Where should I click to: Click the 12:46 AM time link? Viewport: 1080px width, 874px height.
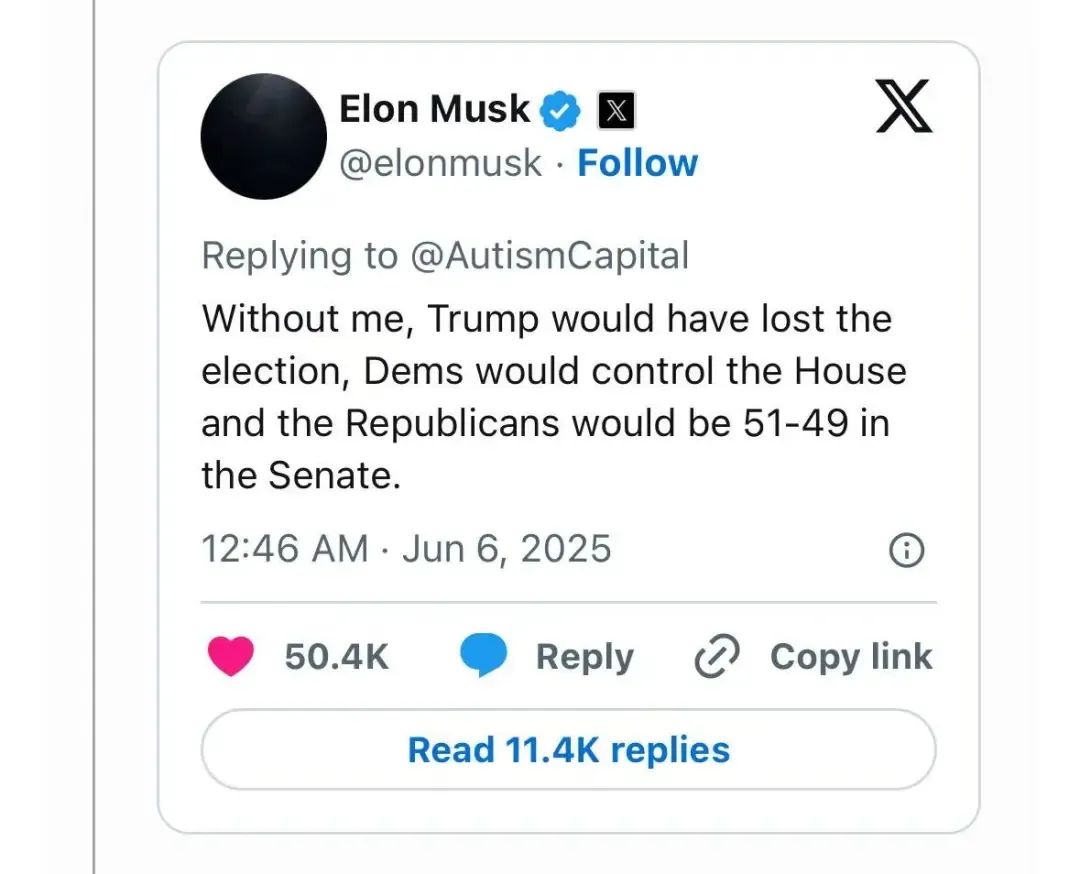point(284,549)
